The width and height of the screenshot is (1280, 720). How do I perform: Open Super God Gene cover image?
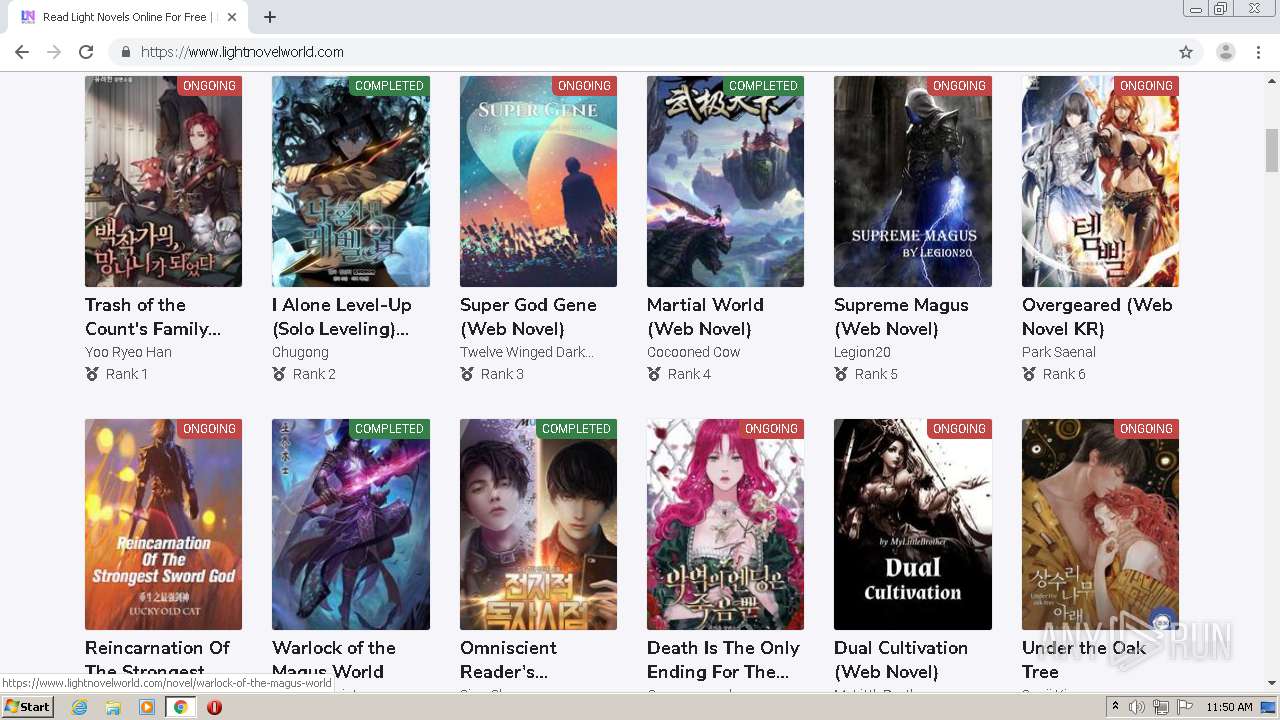coord(538,181)
